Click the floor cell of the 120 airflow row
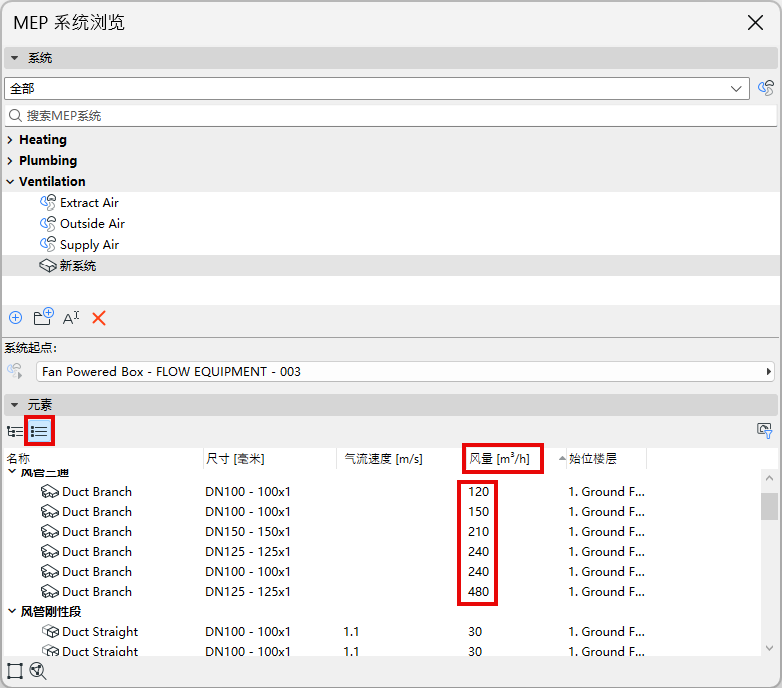782x688 pixels. (606, 492)
